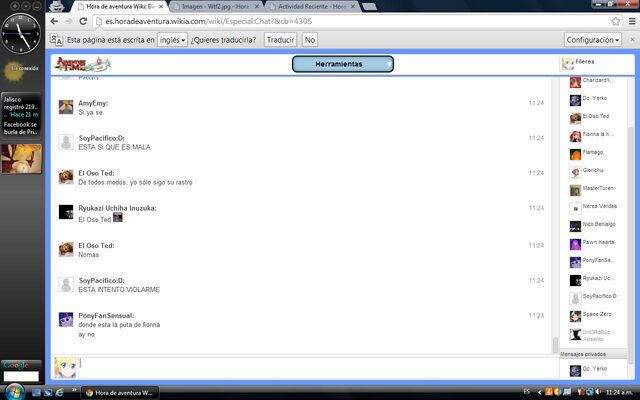Select Ryukazi Uc... in the user list
This screenshot has width=640, height=400.
(593, 280)
